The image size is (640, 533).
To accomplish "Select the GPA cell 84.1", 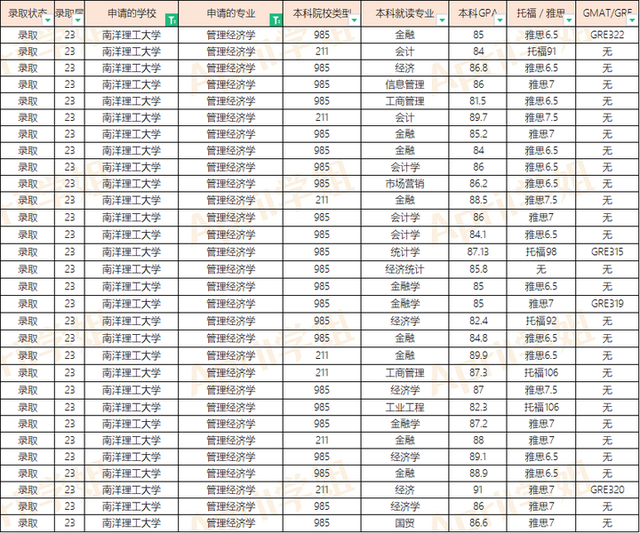I will point(478,235).
